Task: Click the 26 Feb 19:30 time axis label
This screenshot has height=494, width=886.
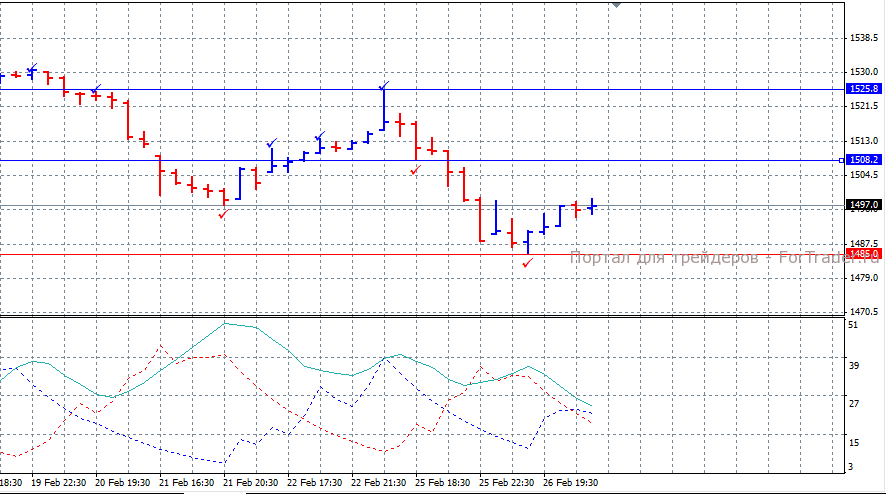Action: [x=570, y=482]
